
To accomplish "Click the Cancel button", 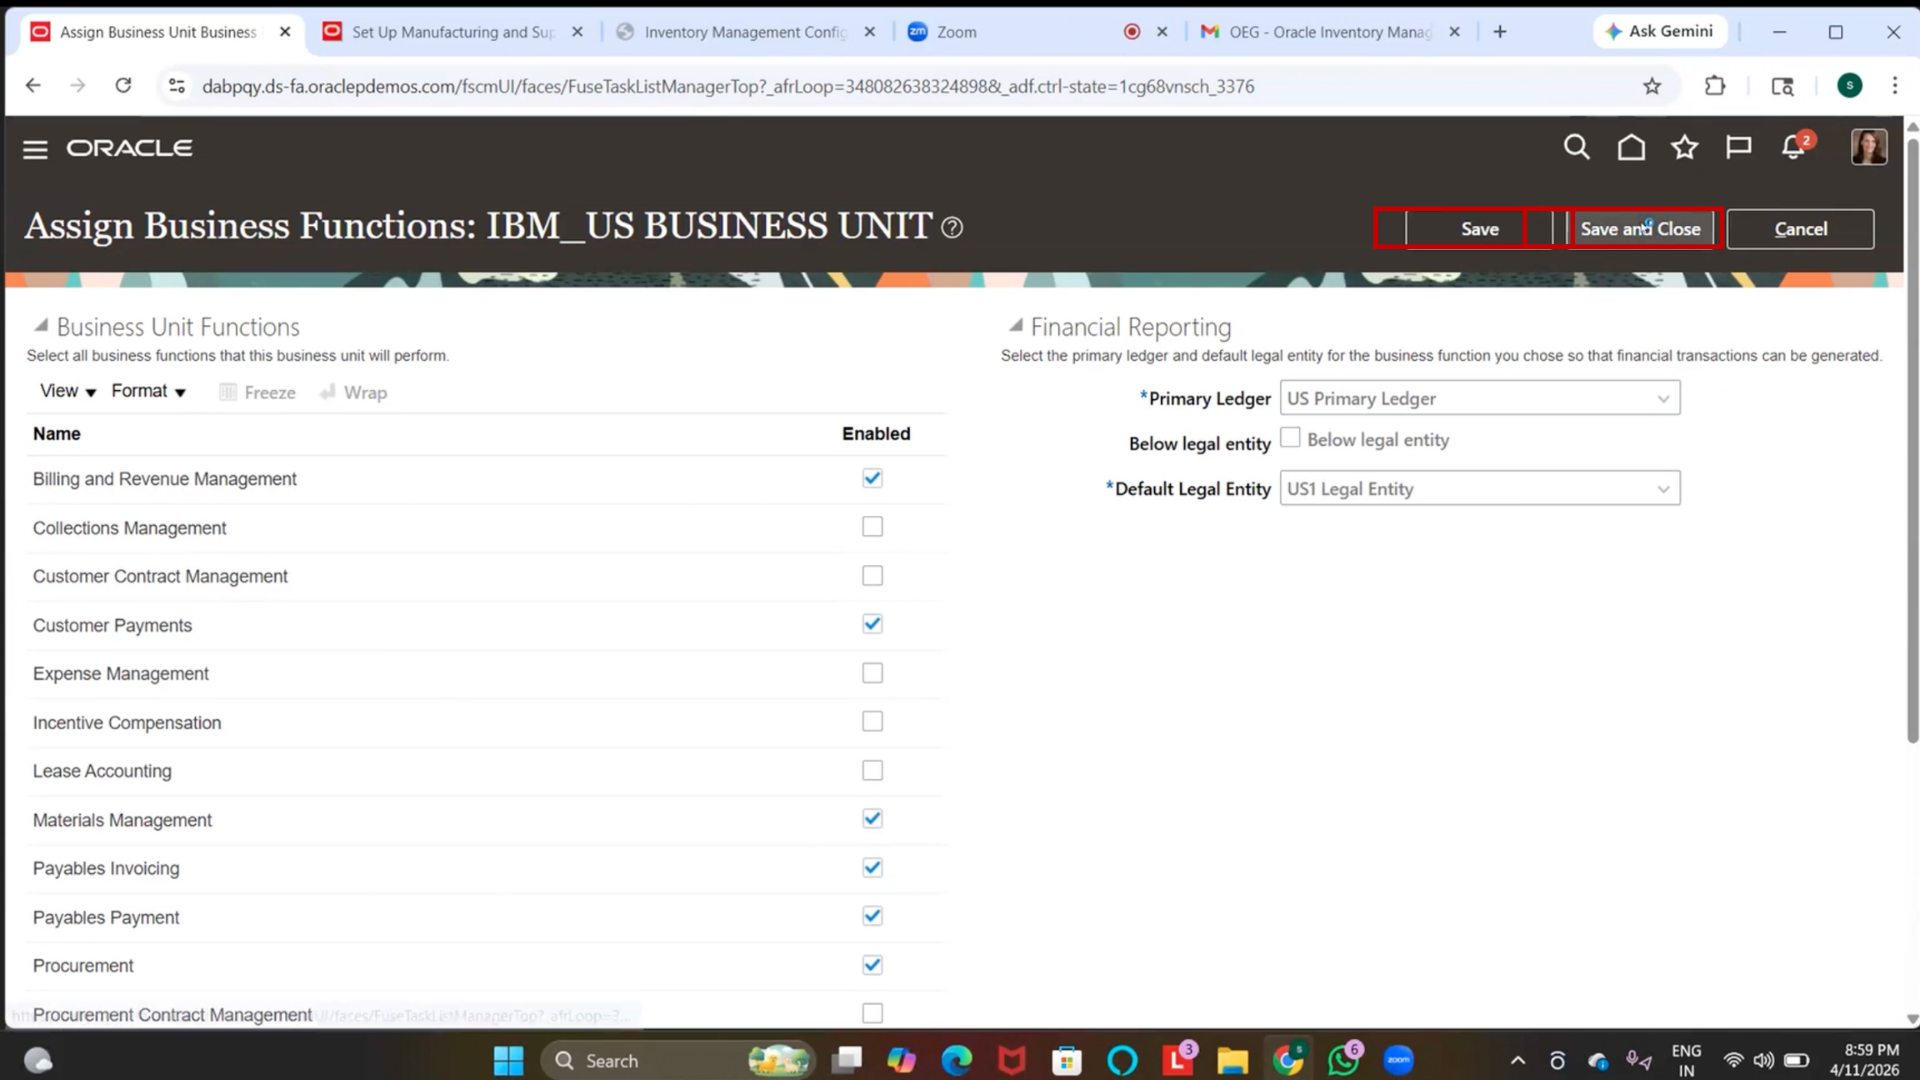I will [x=1800, y=229].
